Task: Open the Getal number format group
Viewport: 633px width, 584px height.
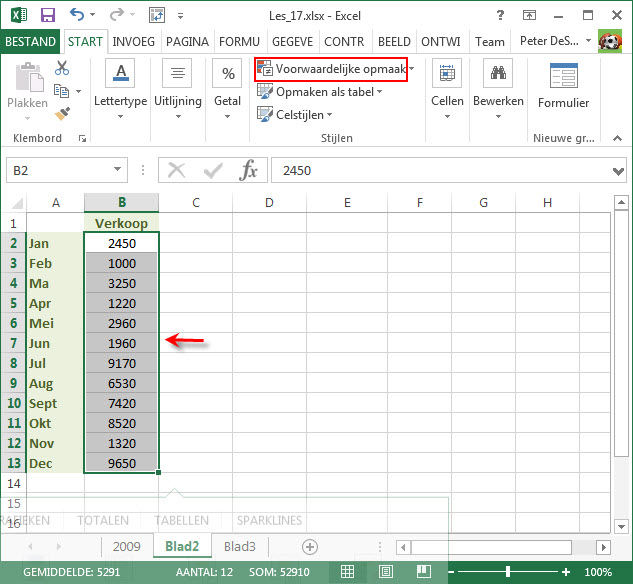Action: pyautogui.click(x=227, y=89)
